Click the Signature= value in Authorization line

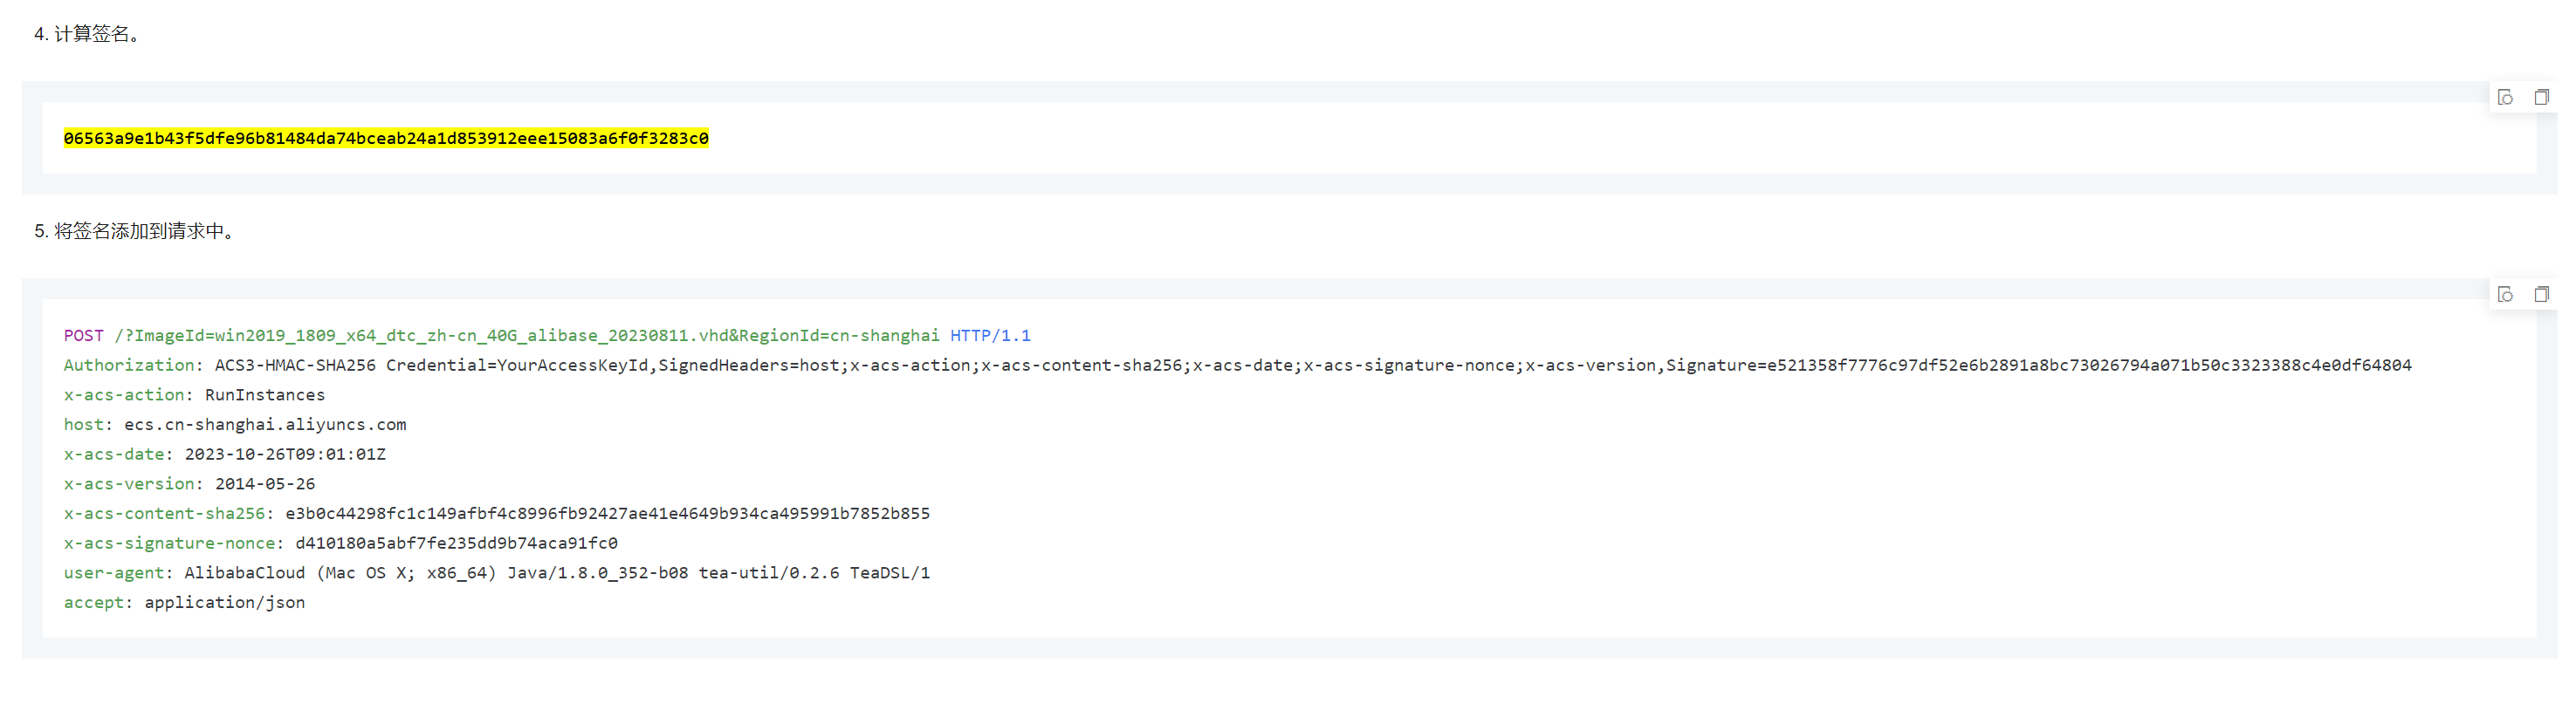tap(2088, 366)
